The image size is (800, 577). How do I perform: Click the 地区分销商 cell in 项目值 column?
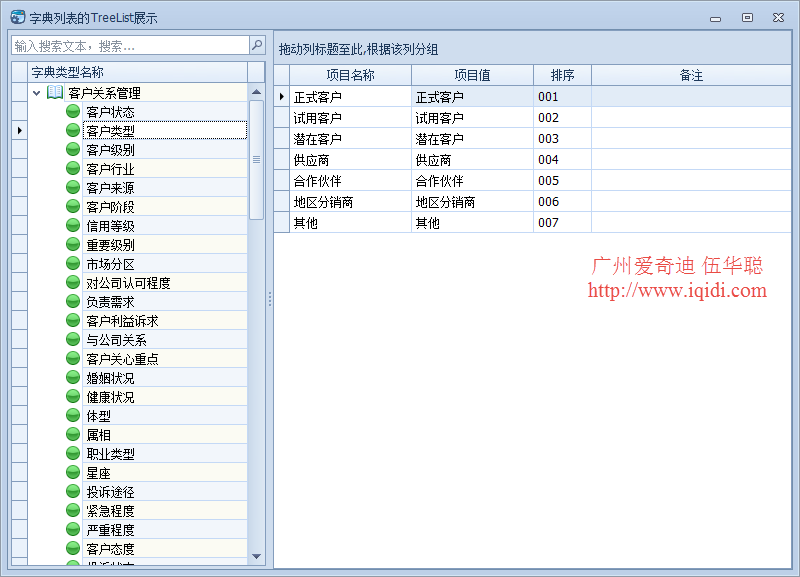click(x=472, y=202)
